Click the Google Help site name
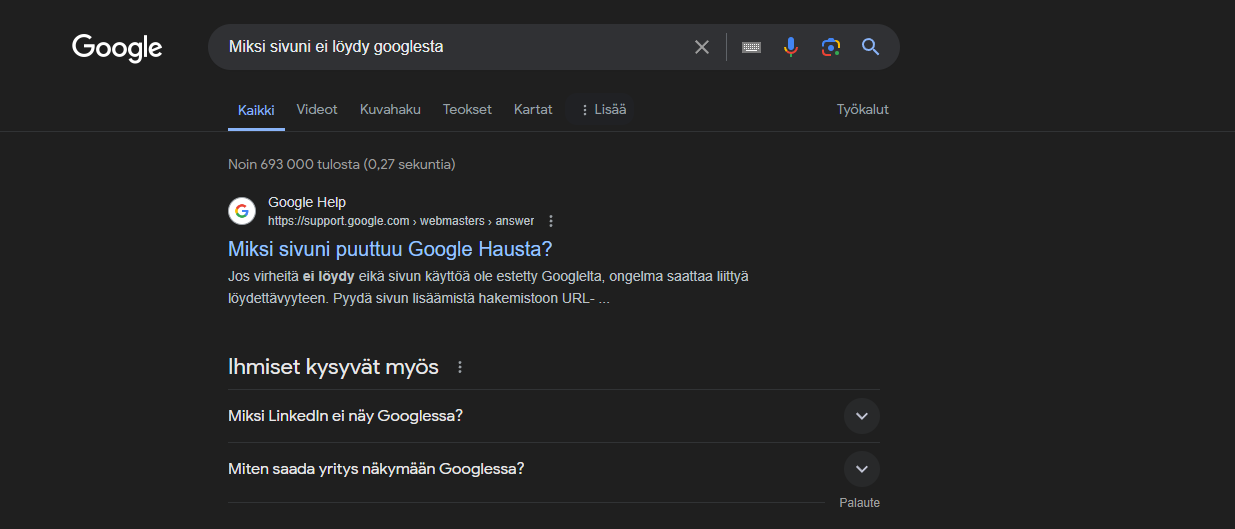This screenshot has height=529, width=1235. pos(307,202)
